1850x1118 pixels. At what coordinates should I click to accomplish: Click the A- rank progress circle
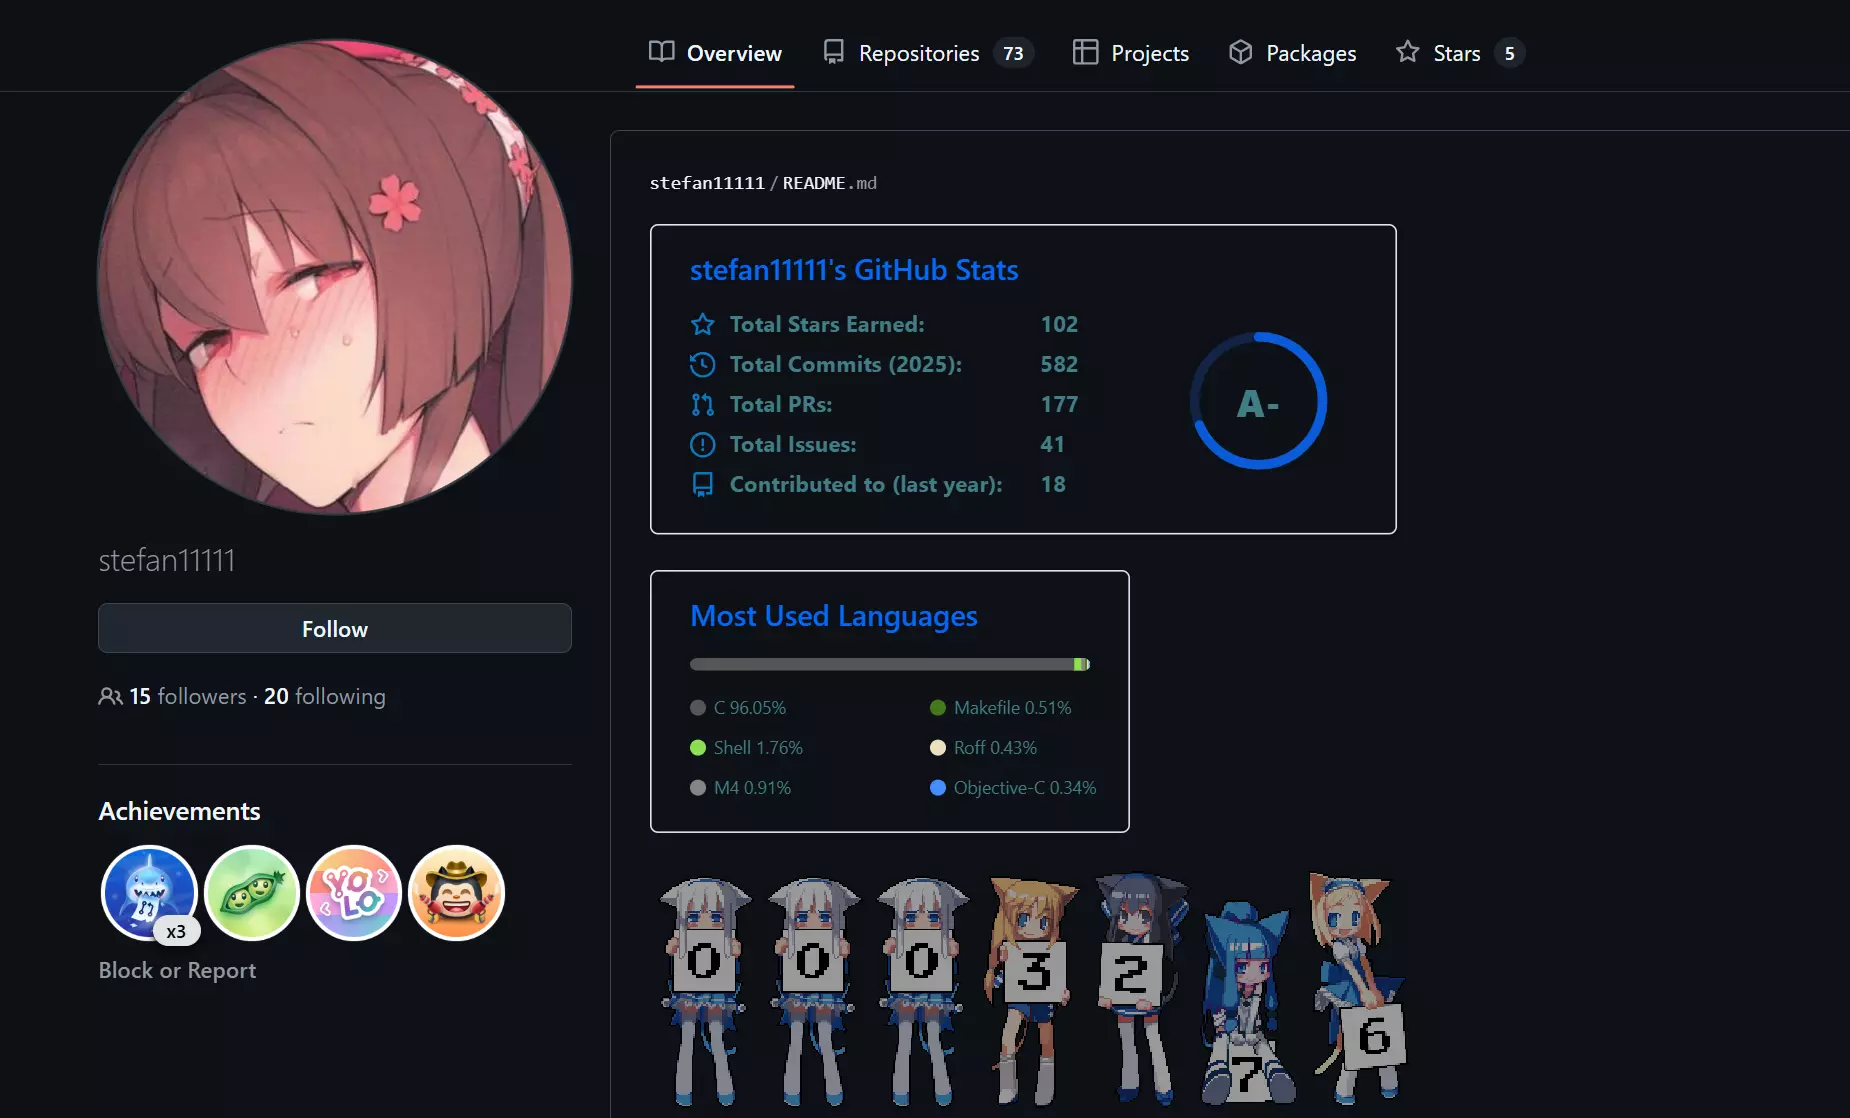(1258, 401)
